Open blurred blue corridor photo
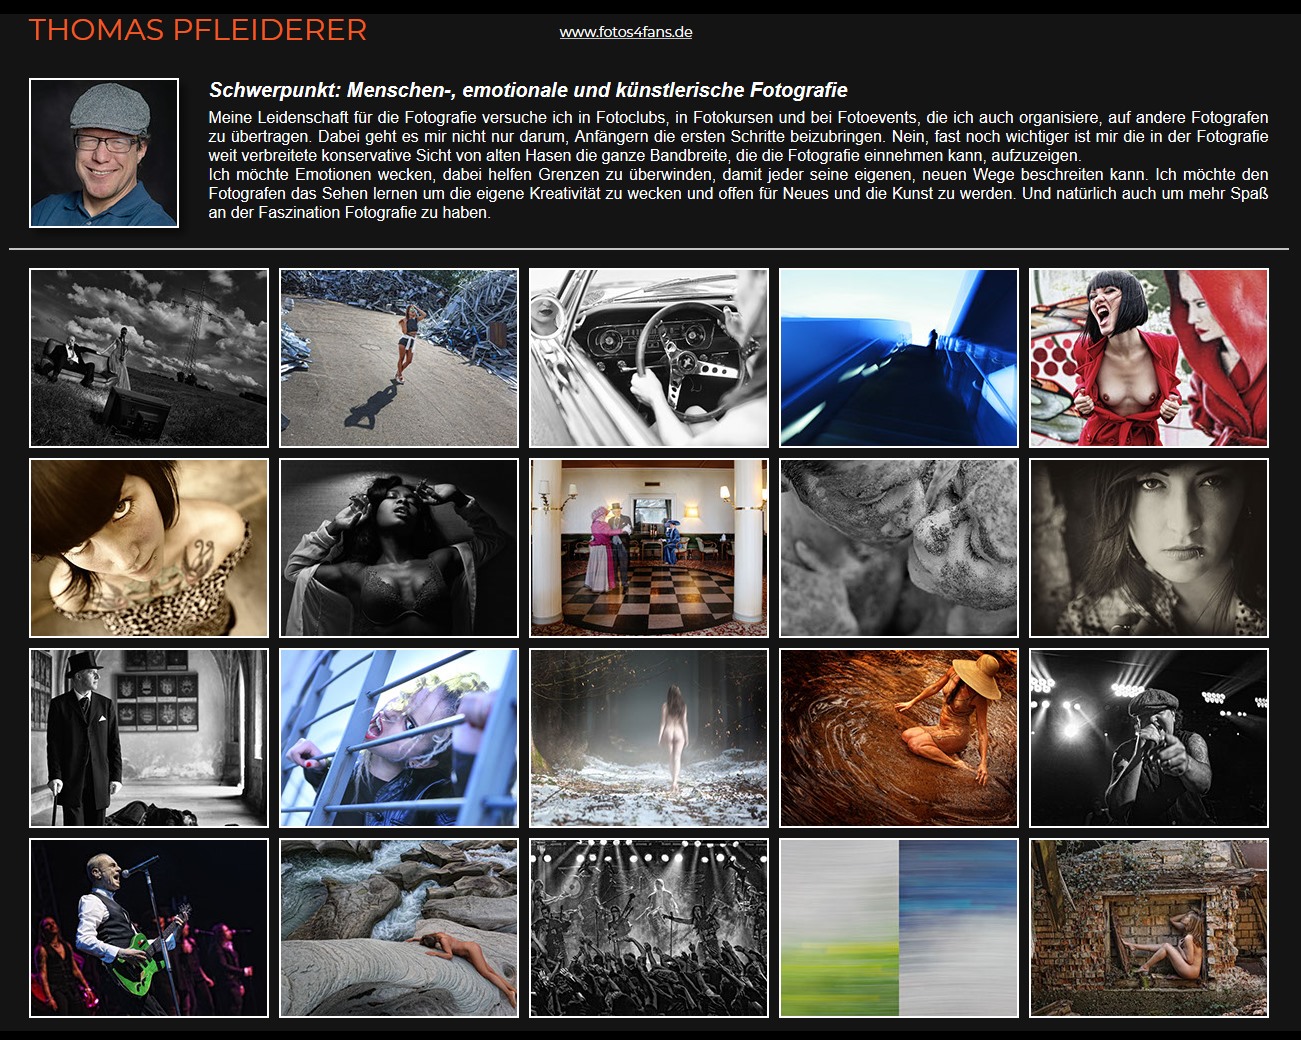Image resolution: width=1301 pixels, height=1040 pixels. [899, 358]
